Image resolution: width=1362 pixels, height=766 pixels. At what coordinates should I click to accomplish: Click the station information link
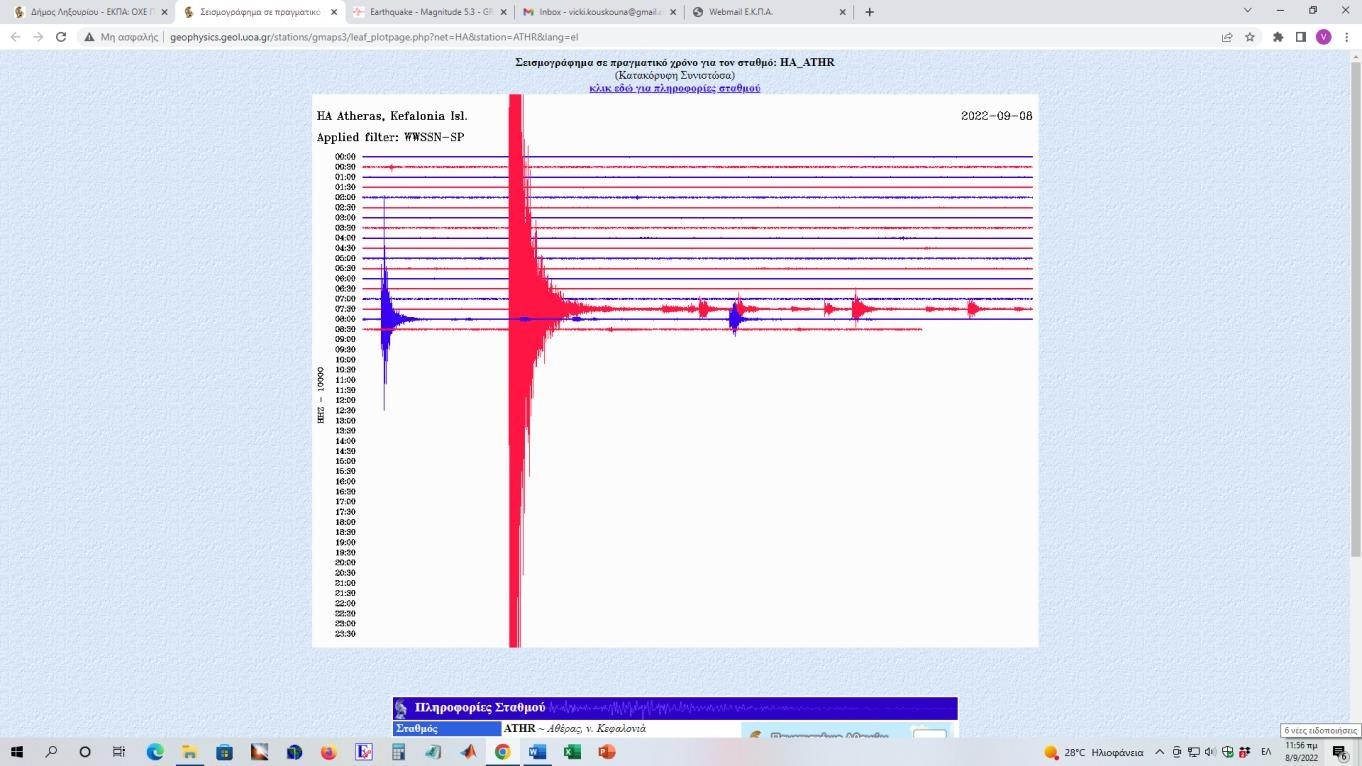(674, 88)
